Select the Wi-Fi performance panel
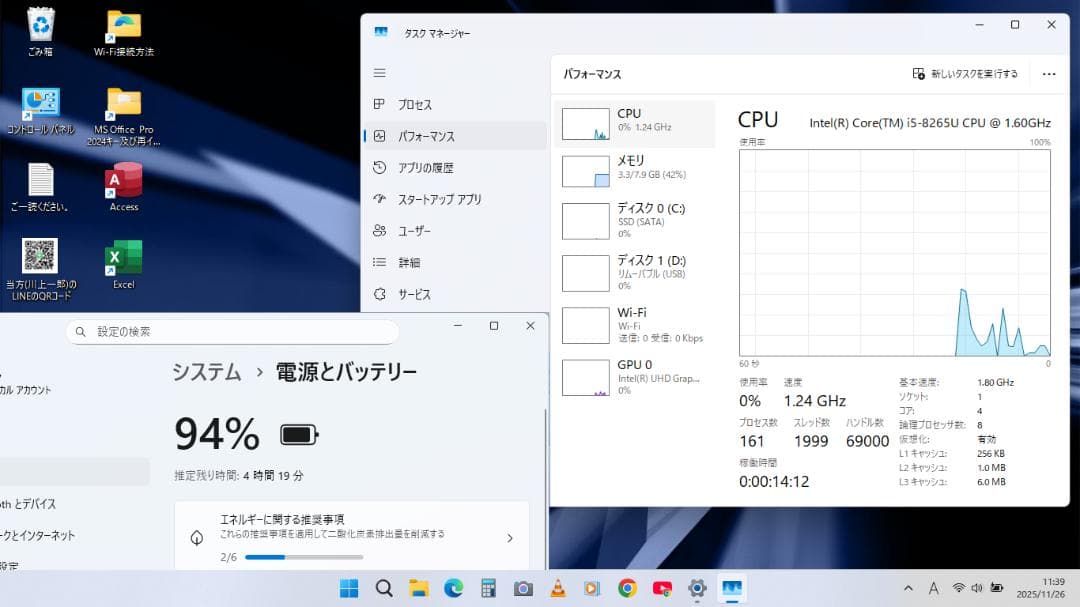Image resolution: width=1080 pixels, height=607 pixels. (634, 325)
